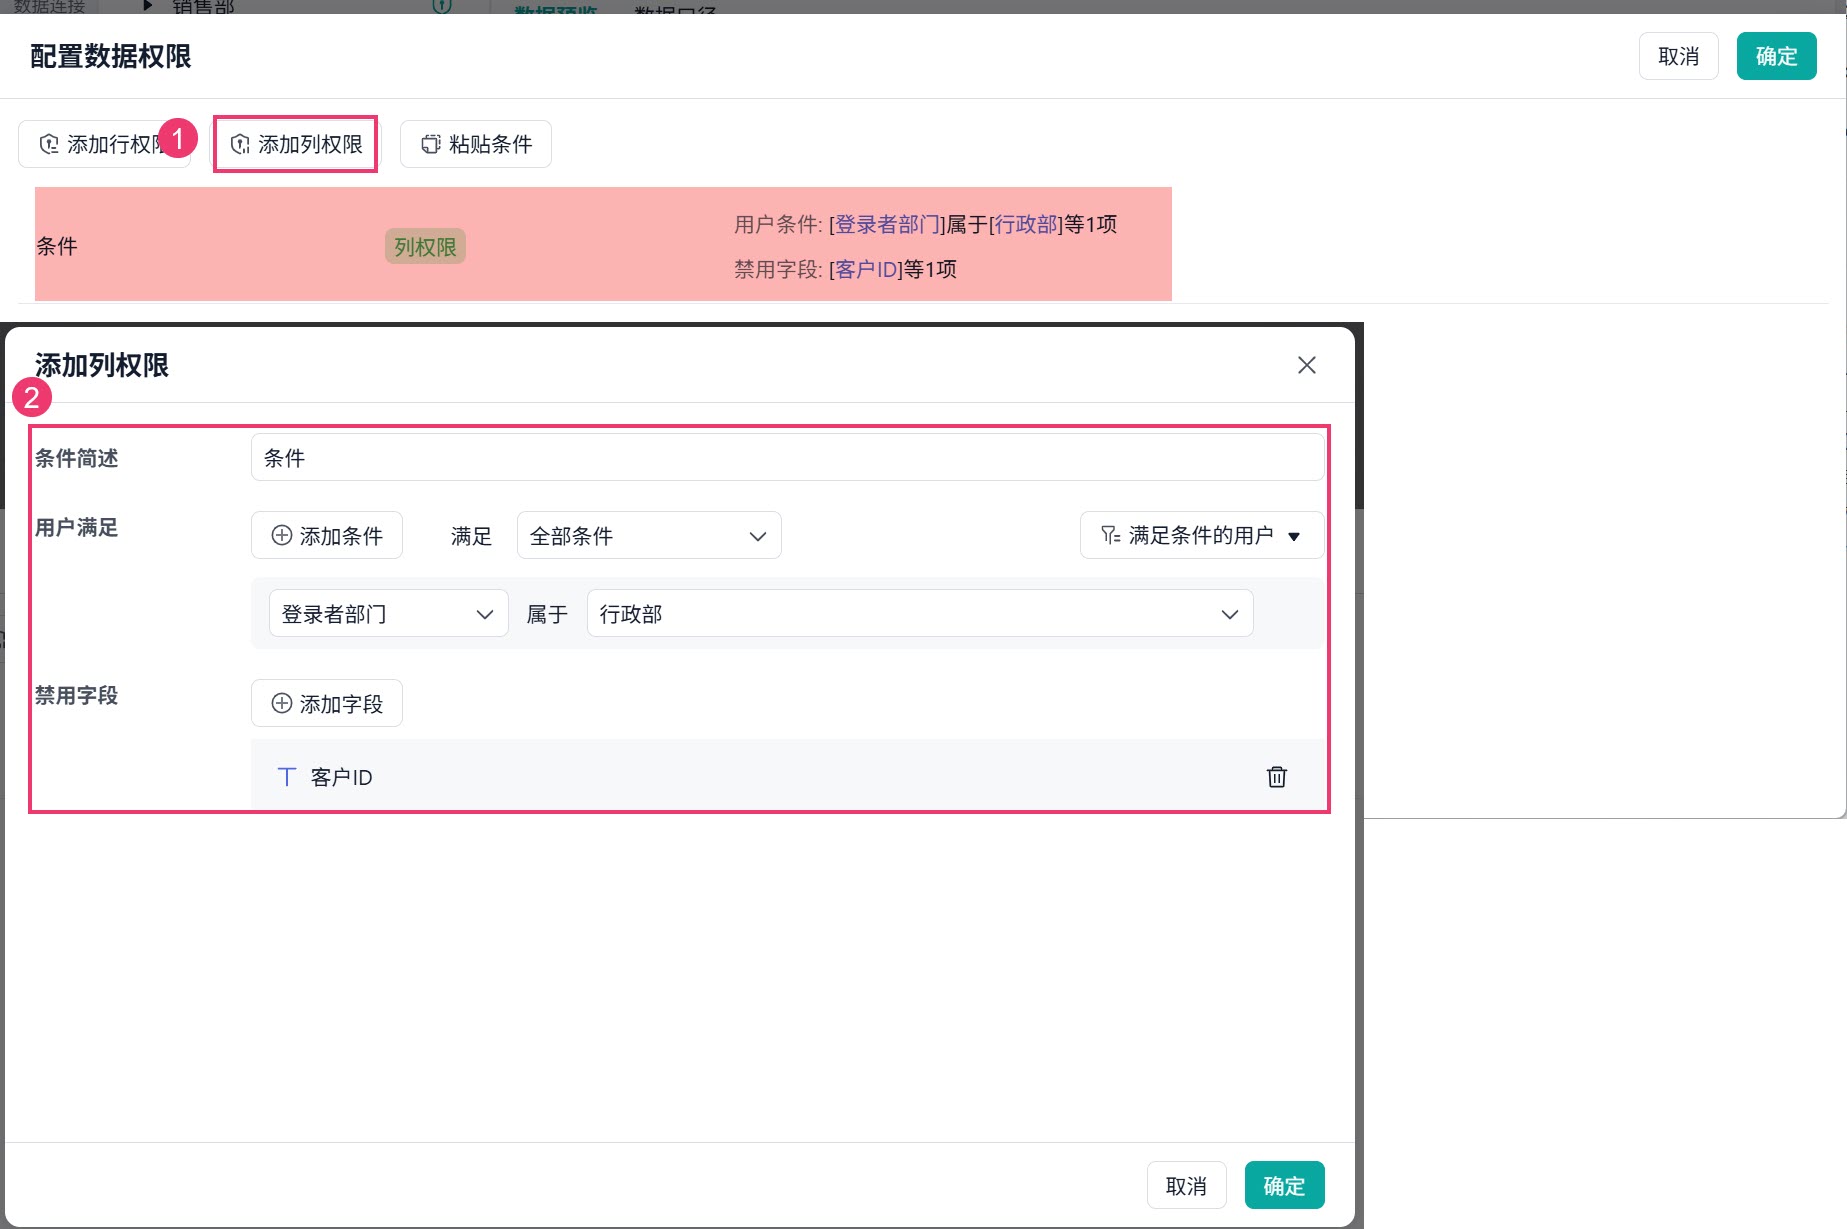The height and width of the screenshot is (1229, 1847).
Task: Click the shield icon on 添加列权限
Action: (x=240, y=144)
